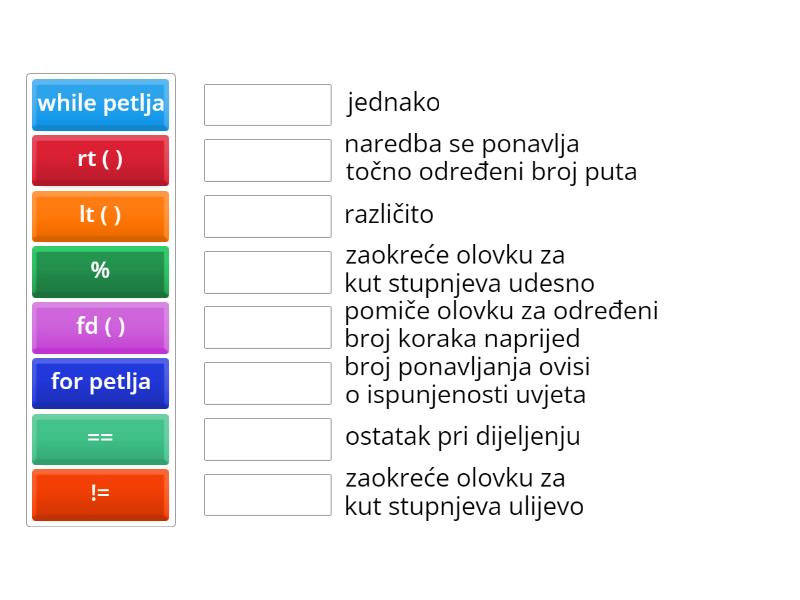
Task: Click the slot for 'točno određeni broj puta'
Action: click(267, 160)
